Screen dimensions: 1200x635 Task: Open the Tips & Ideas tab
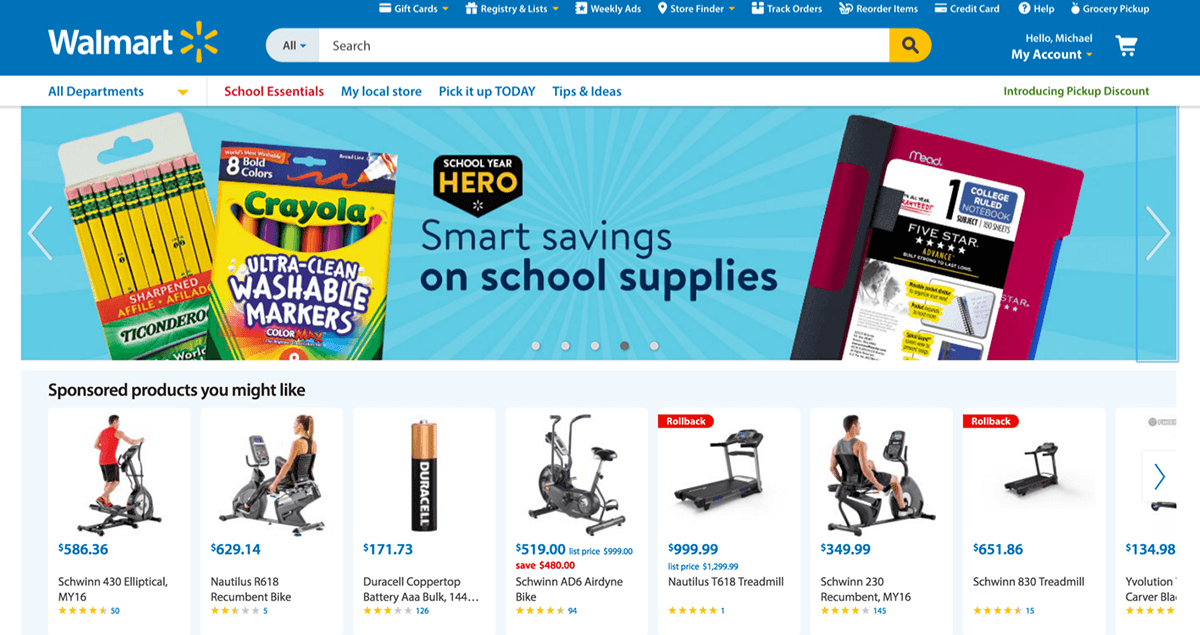(587, 91)
